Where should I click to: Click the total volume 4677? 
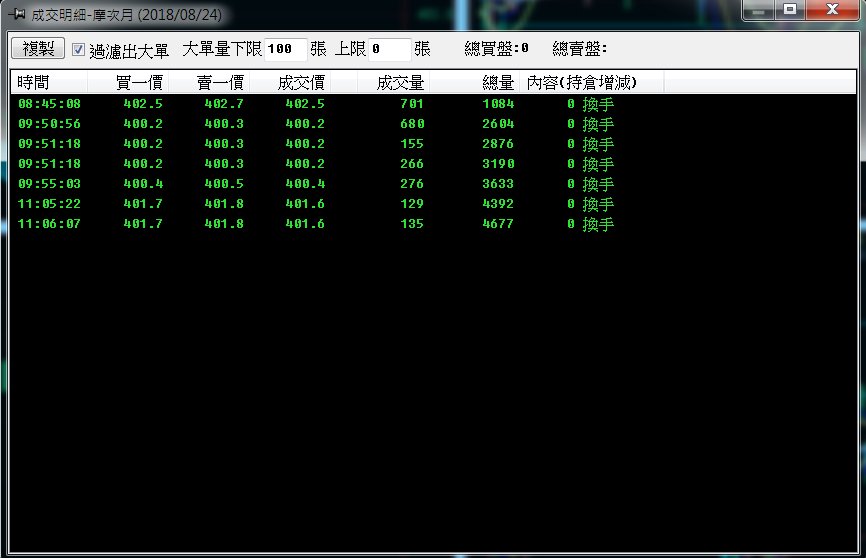498,224
